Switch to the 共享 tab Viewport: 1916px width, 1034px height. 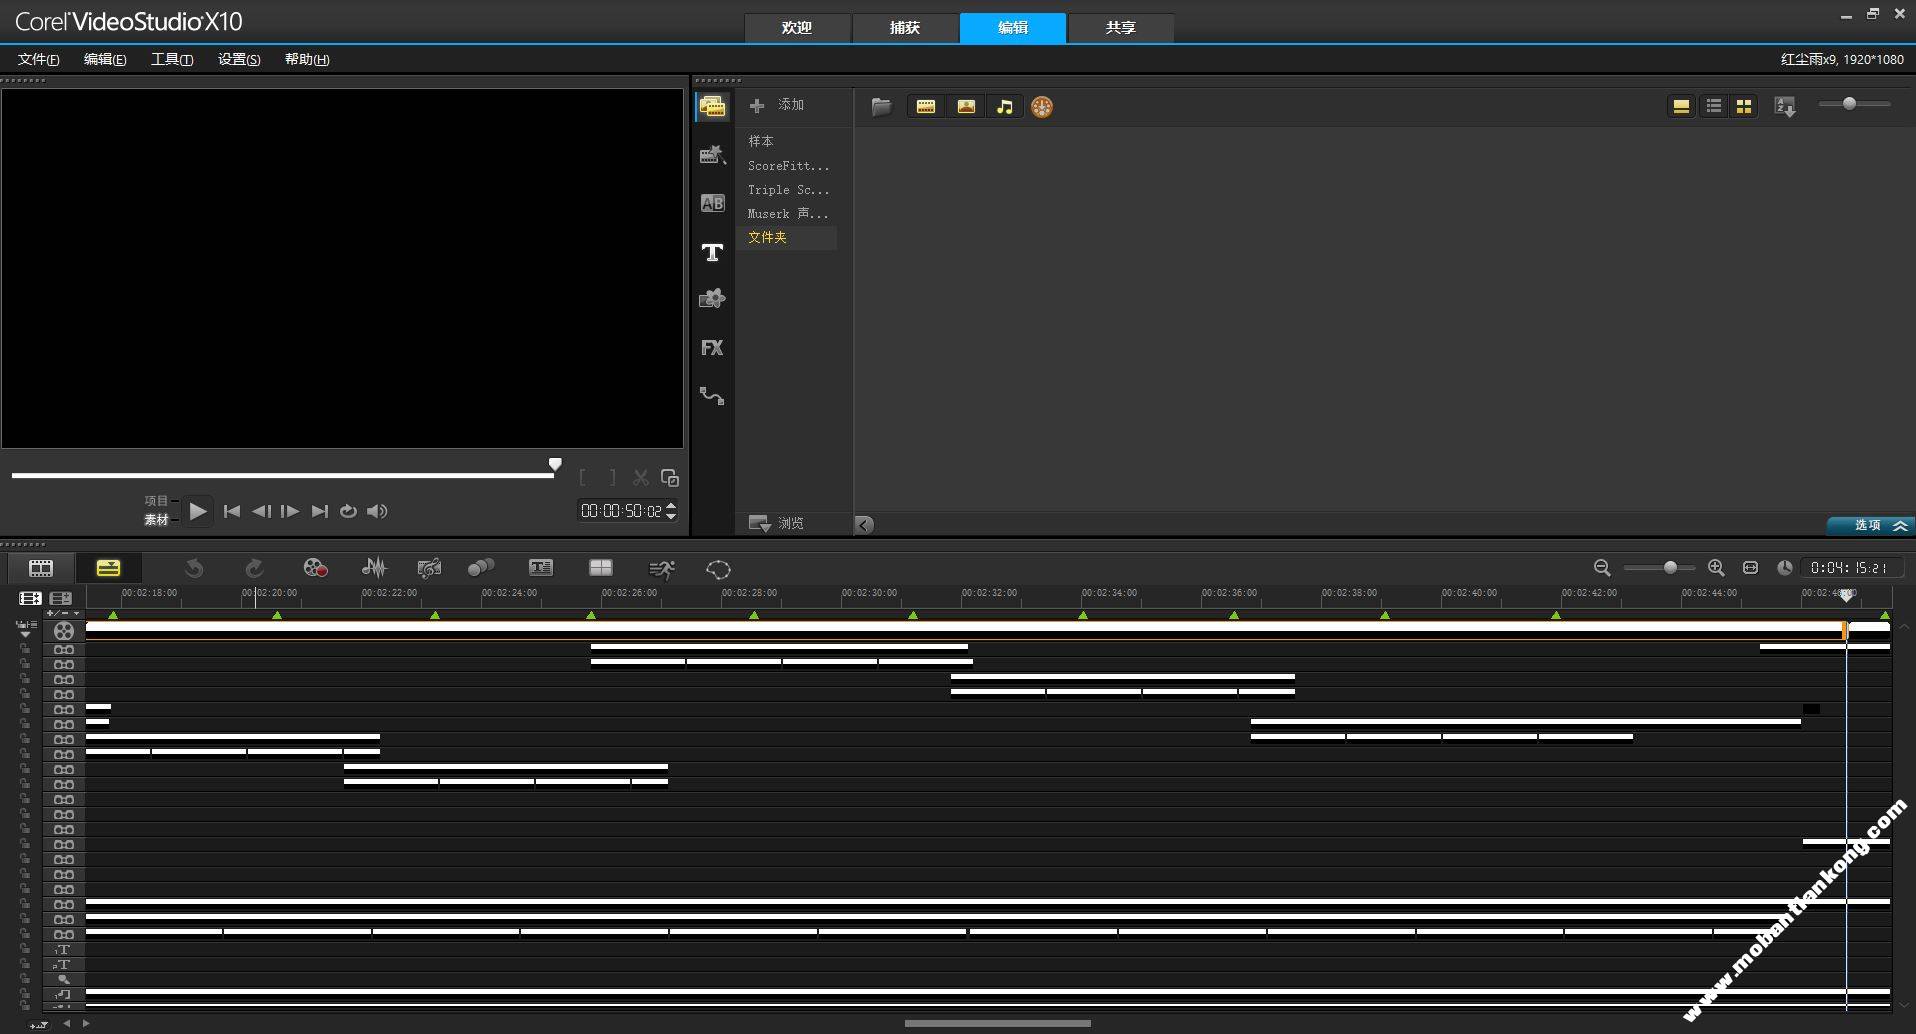click(x=1120, y=28)
